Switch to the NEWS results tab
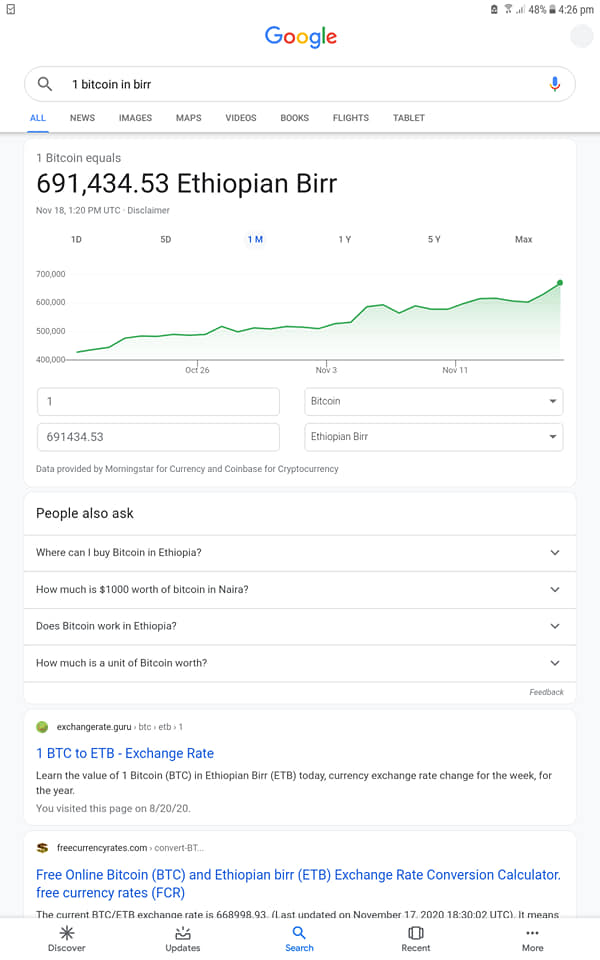 pyautogui.click(x=82, y=118)
